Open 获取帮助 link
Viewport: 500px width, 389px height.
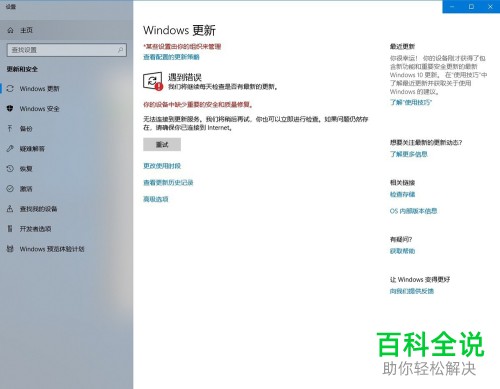[402, 251]
